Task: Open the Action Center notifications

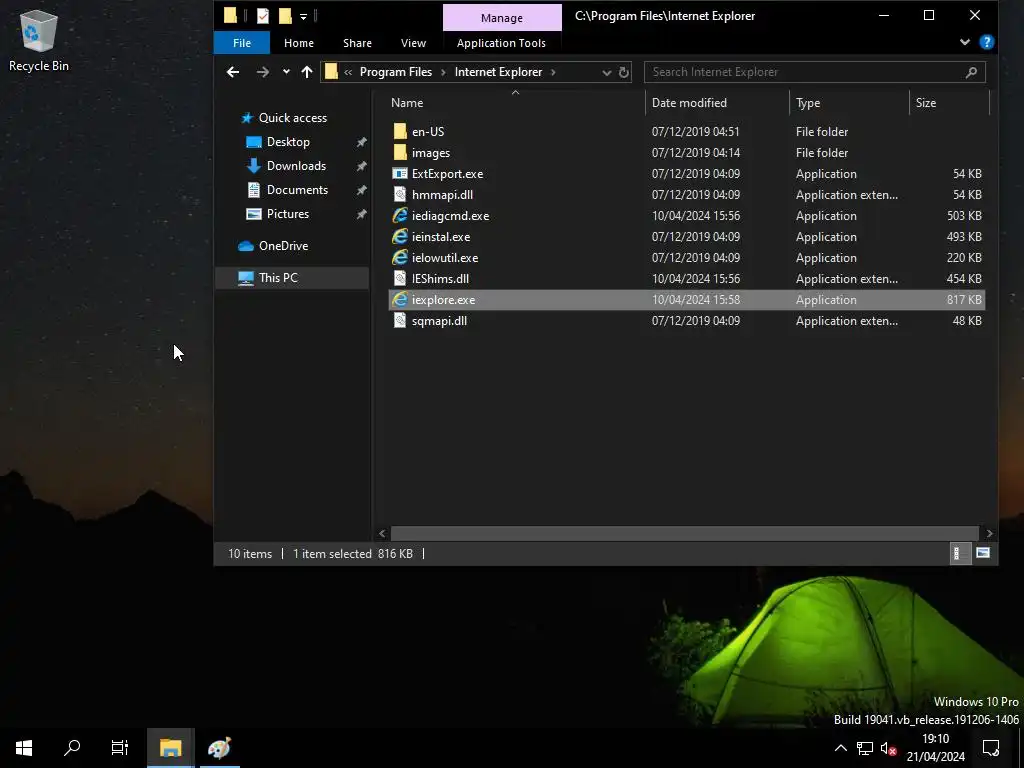Action: point(991,748)
